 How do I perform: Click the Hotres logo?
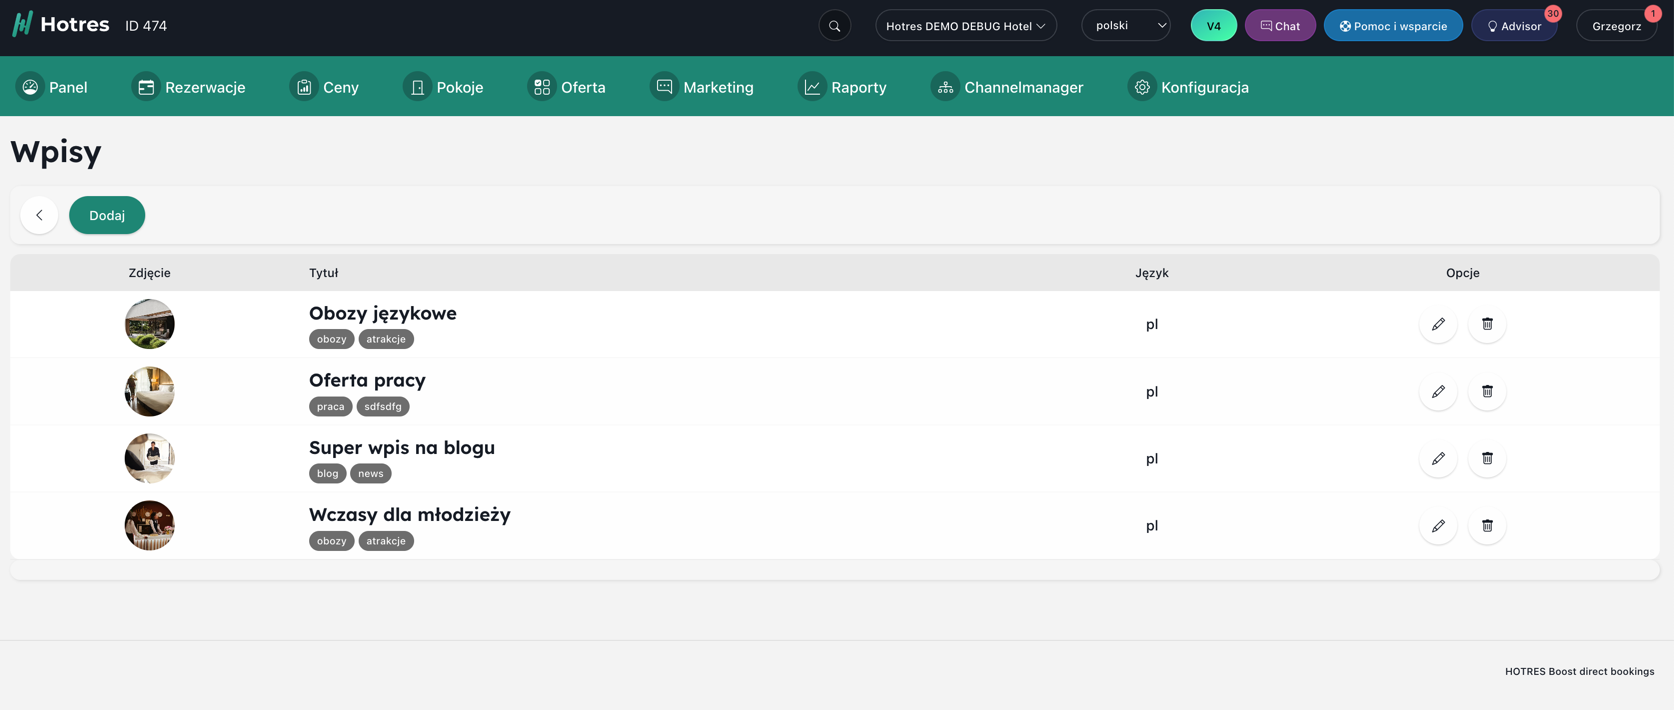tap(61, 25)
